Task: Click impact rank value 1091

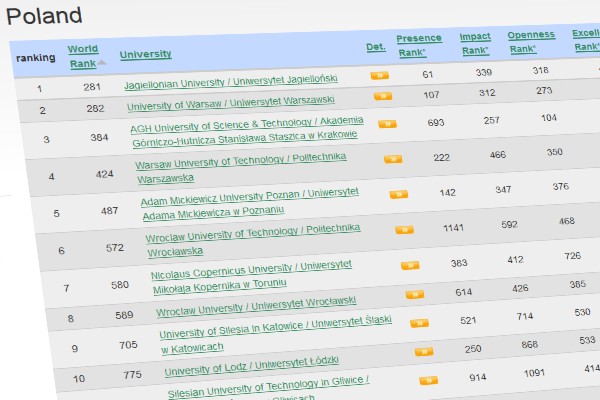Action: click(534, 373)
